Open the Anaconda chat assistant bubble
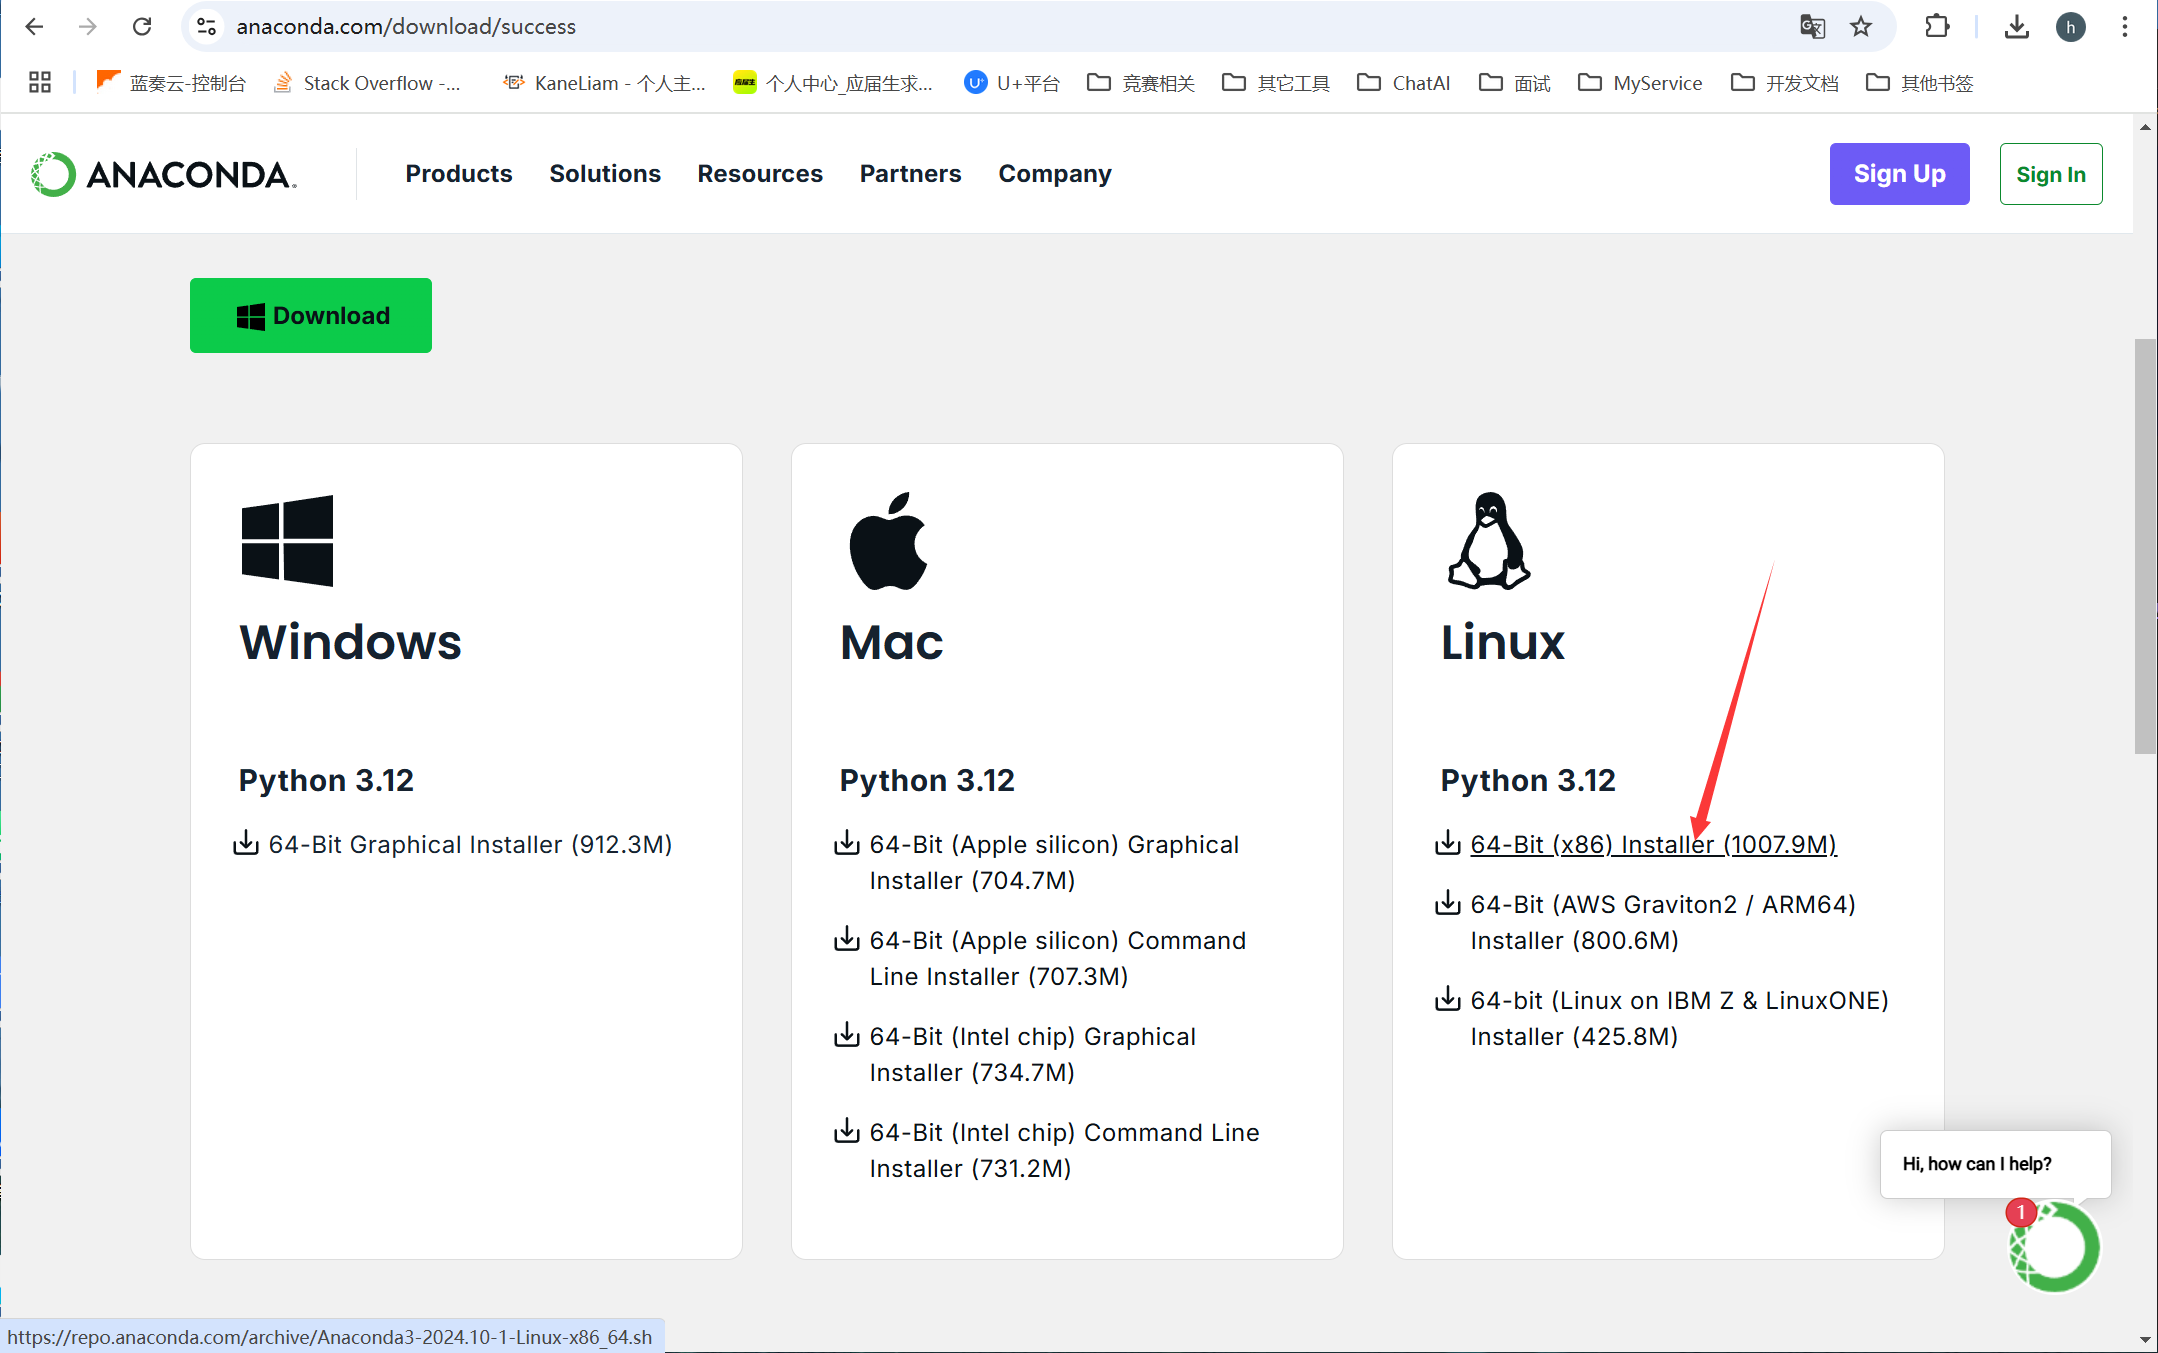This screenshot has width=2158, height=1353. (2054, 1247)
